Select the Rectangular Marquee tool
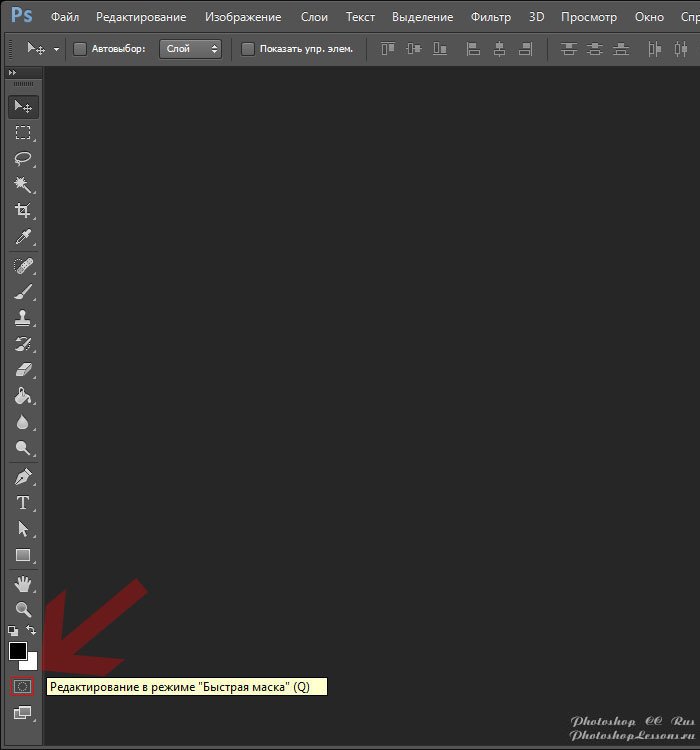The image size is (700, 750). click(x=23, y=133)
